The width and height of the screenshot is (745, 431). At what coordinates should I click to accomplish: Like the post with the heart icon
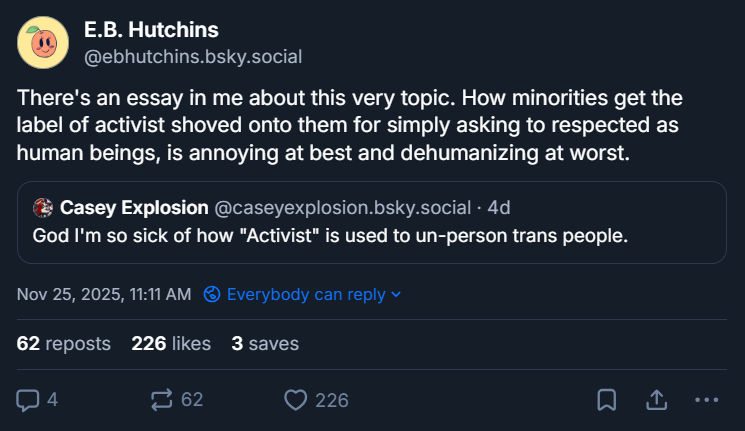coord(296,400)
